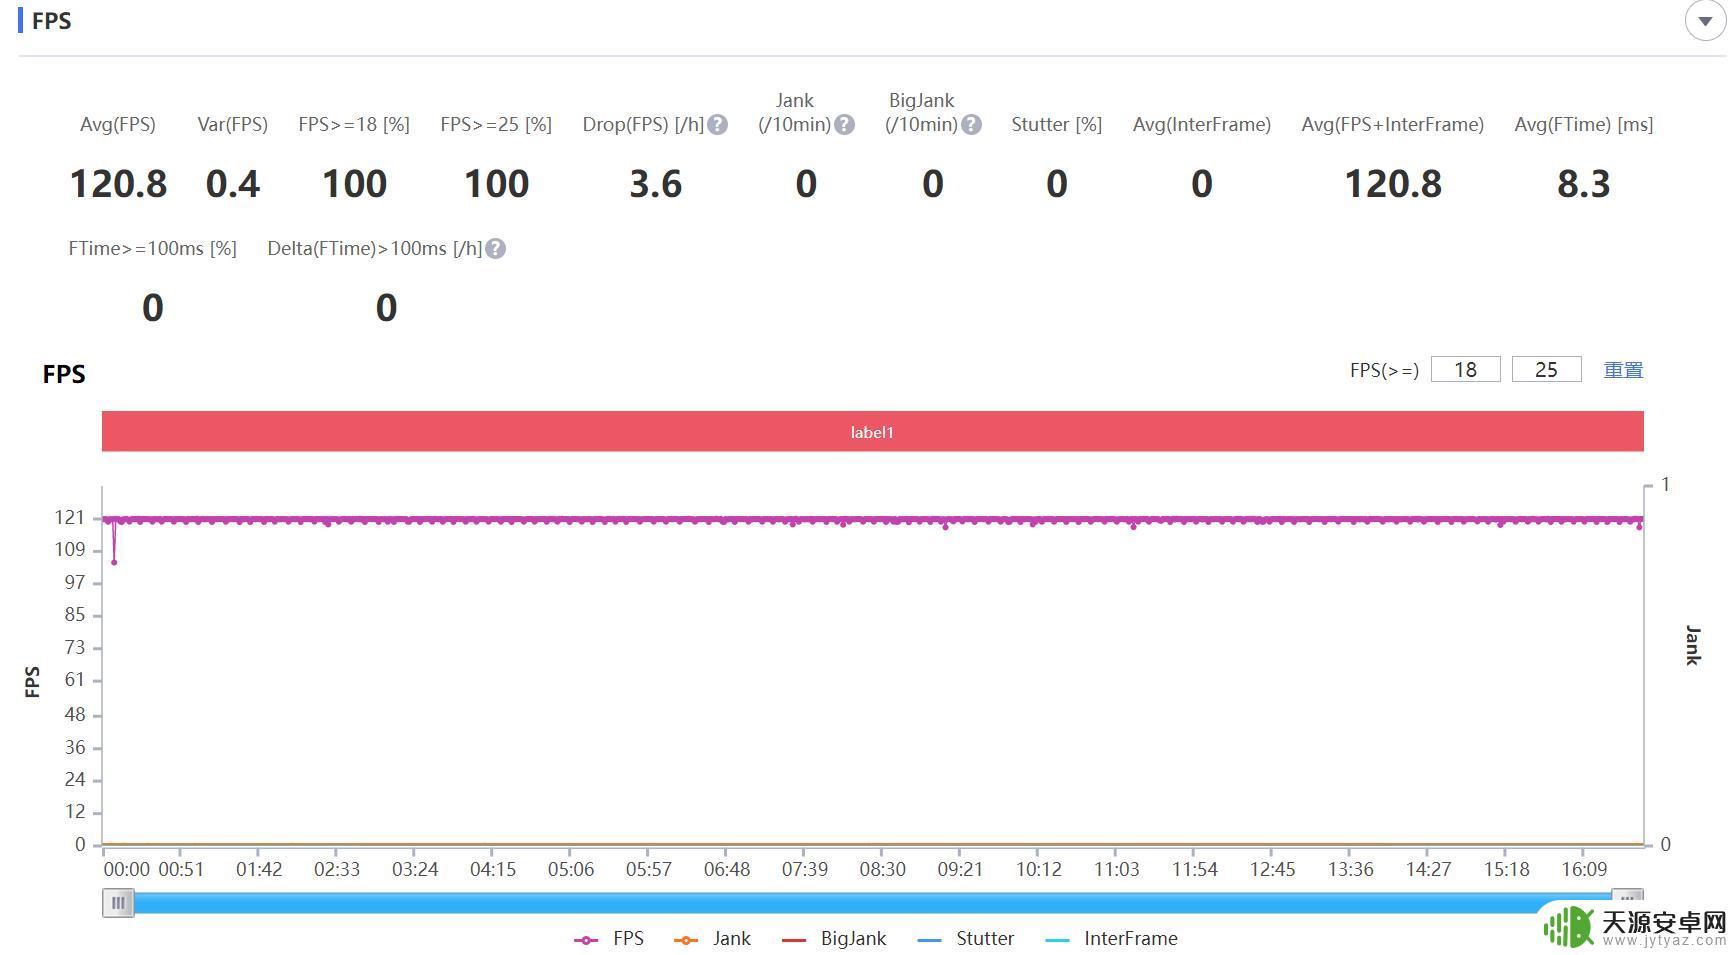
Task: Grab the left handle of the time range slider
Action: pos(118,903)
